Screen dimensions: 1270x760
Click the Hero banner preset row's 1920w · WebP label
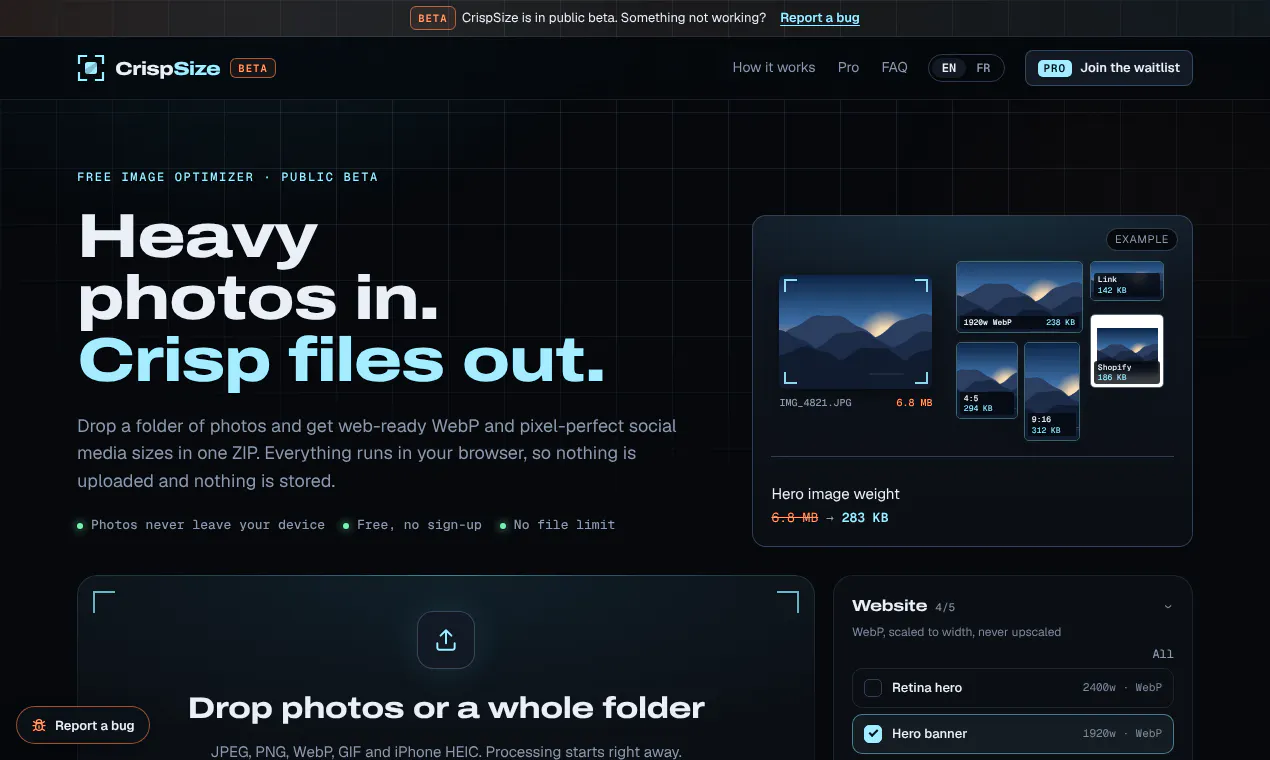click(1122, 734)
